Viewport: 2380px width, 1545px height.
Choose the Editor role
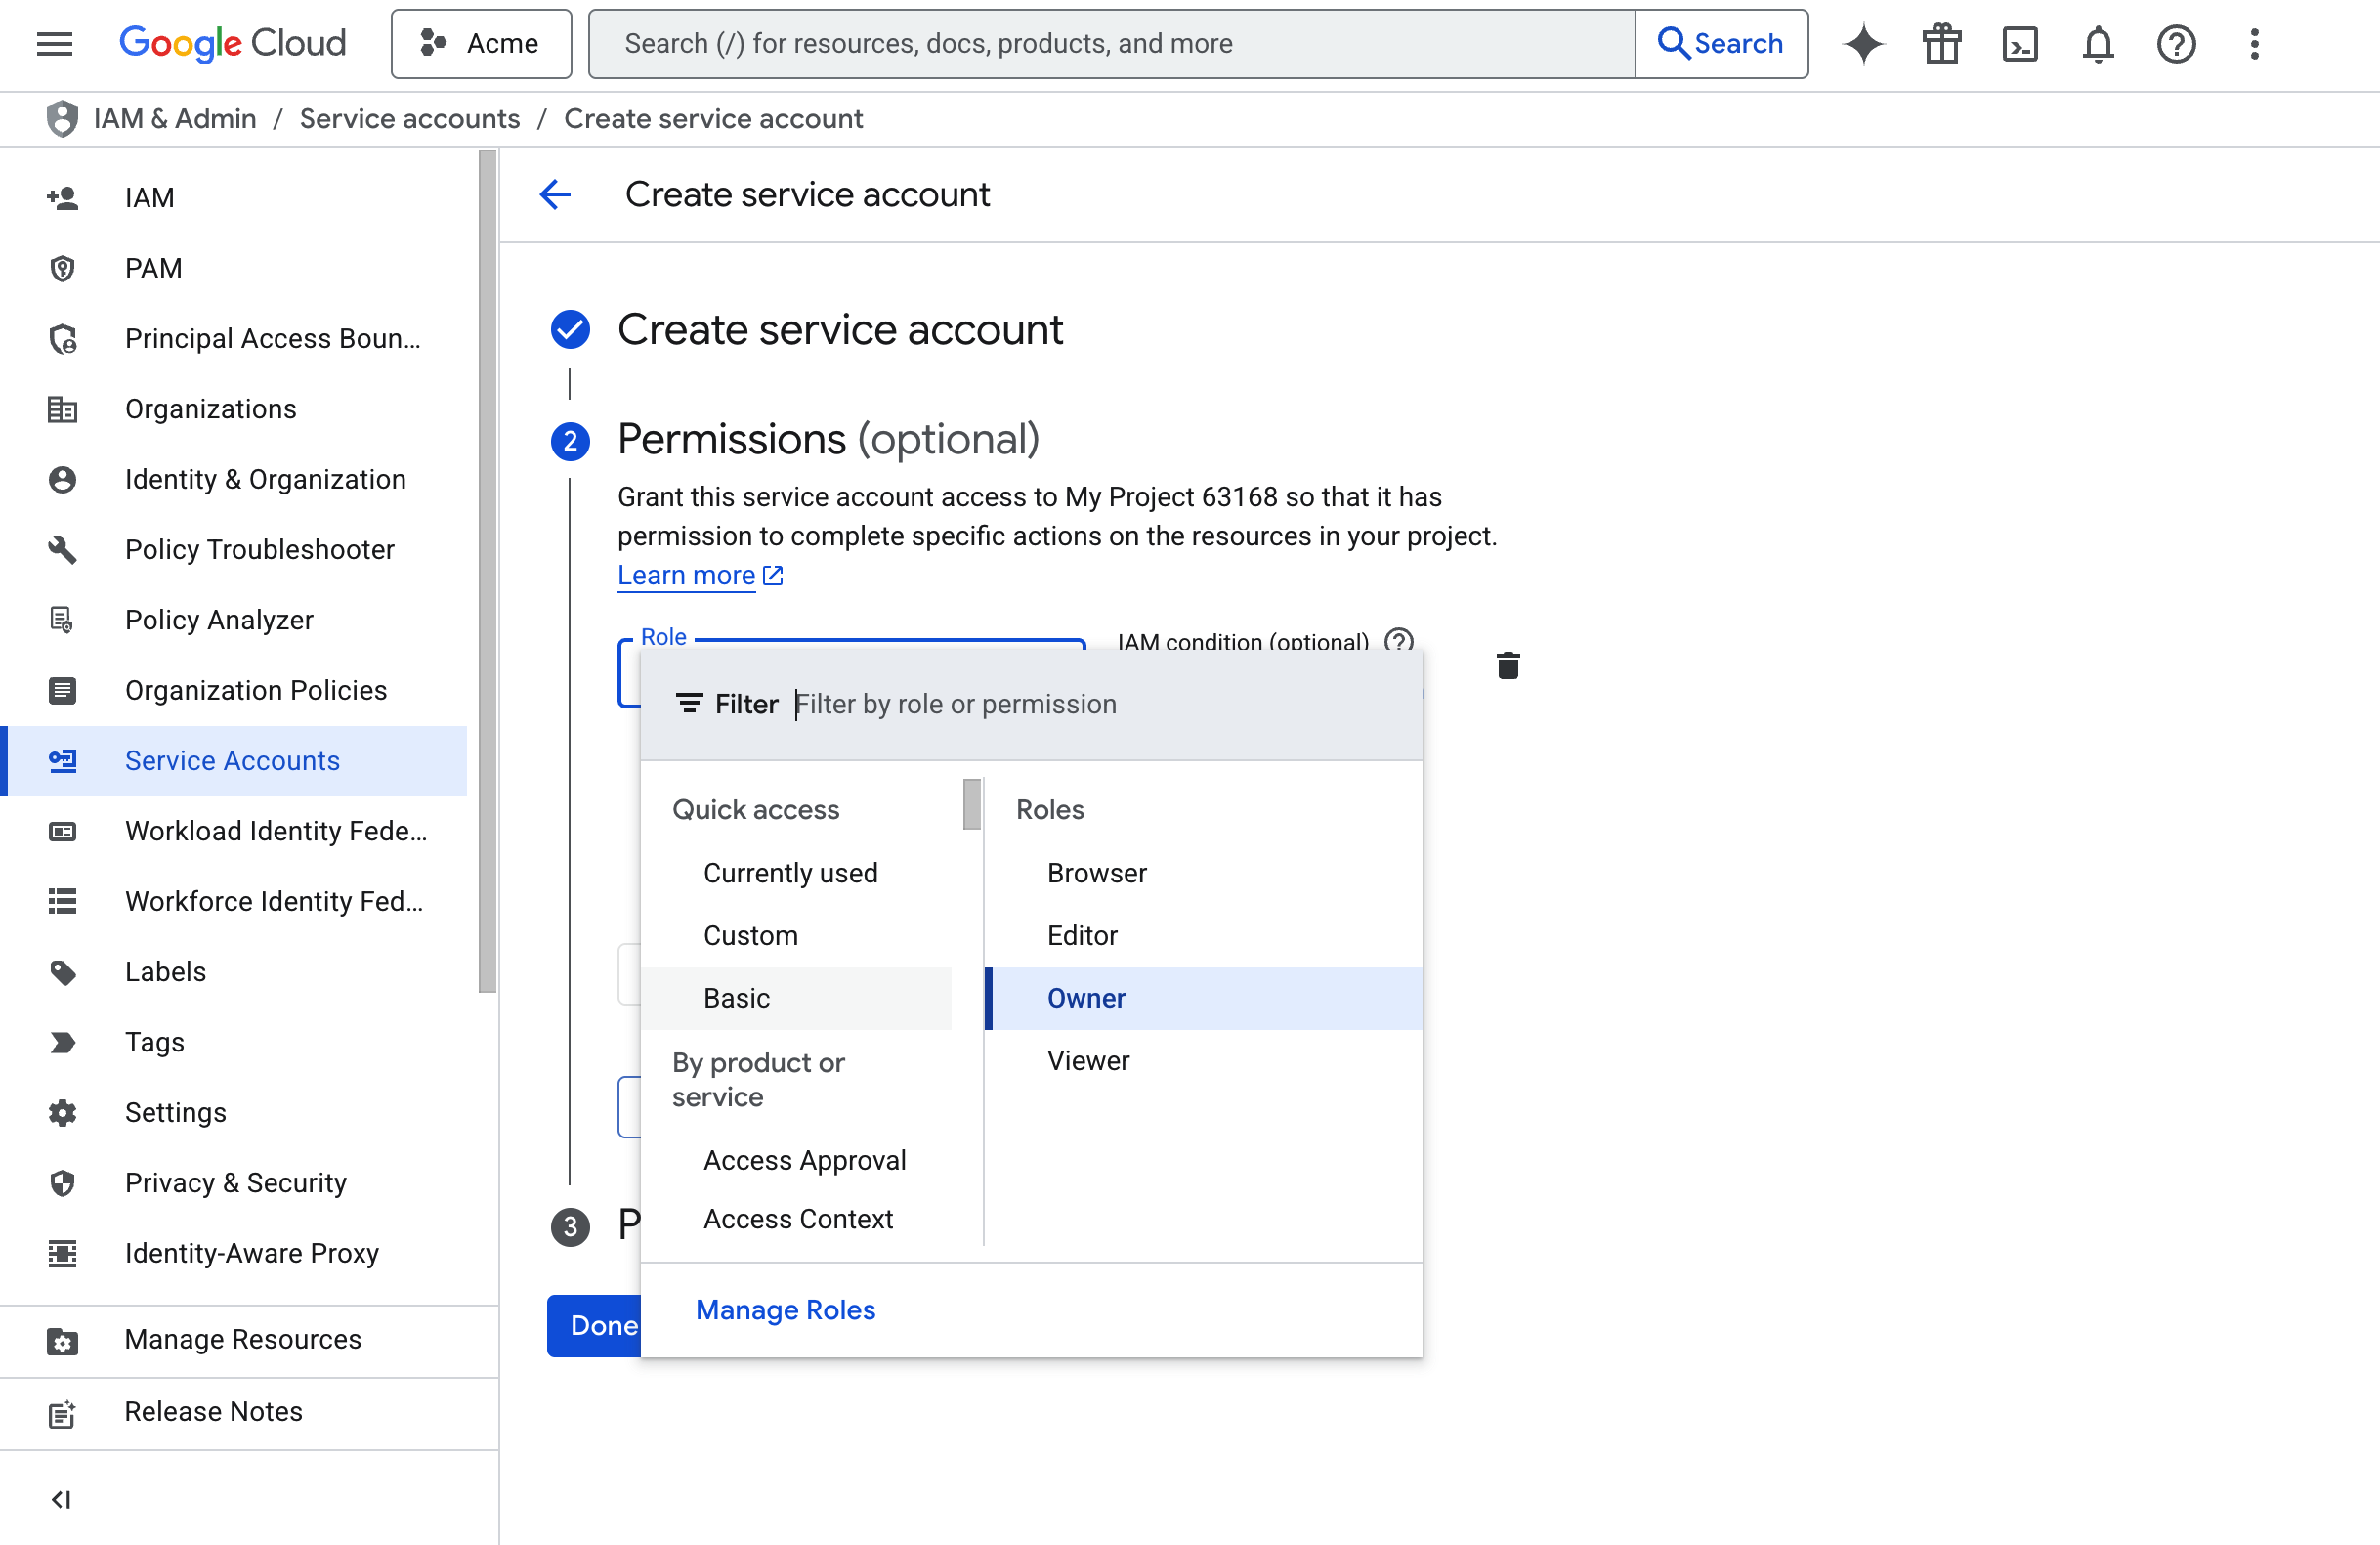click(1204, 935)
